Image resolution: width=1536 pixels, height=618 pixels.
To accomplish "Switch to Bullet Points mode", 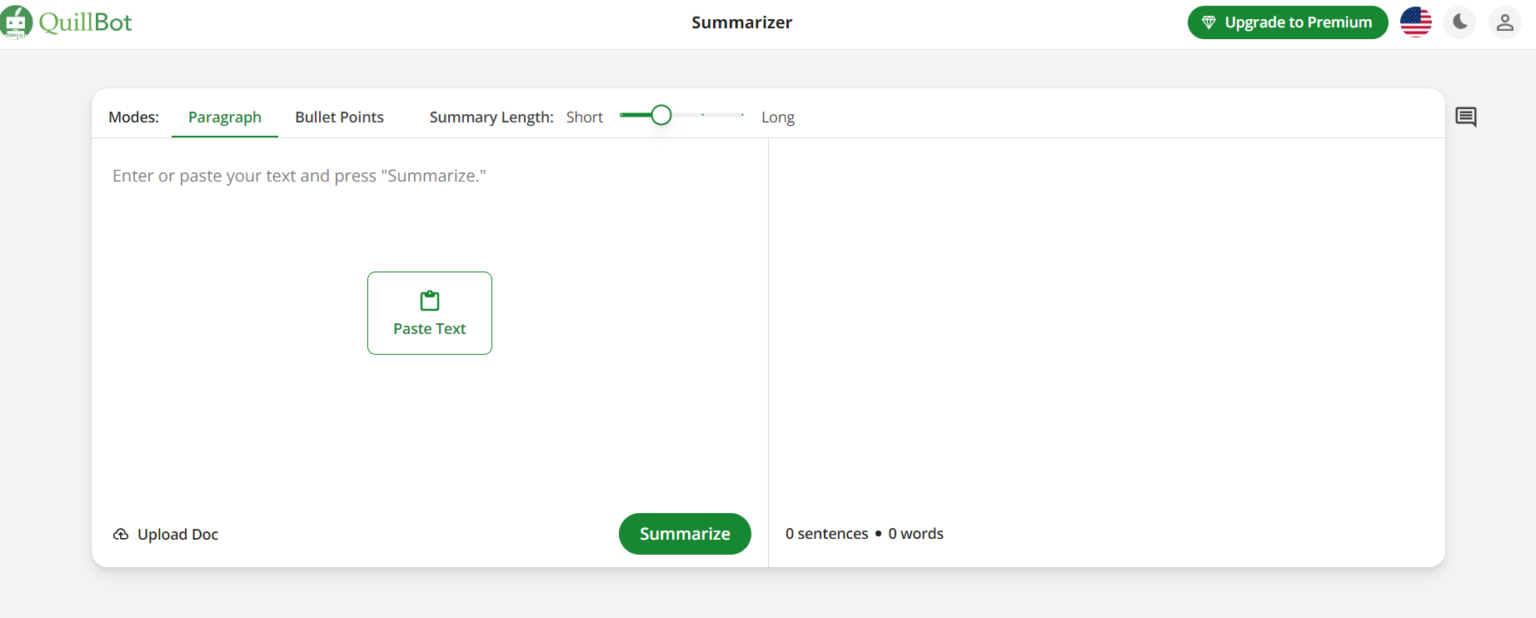I will pyautogui.click(x=339, y=117).
